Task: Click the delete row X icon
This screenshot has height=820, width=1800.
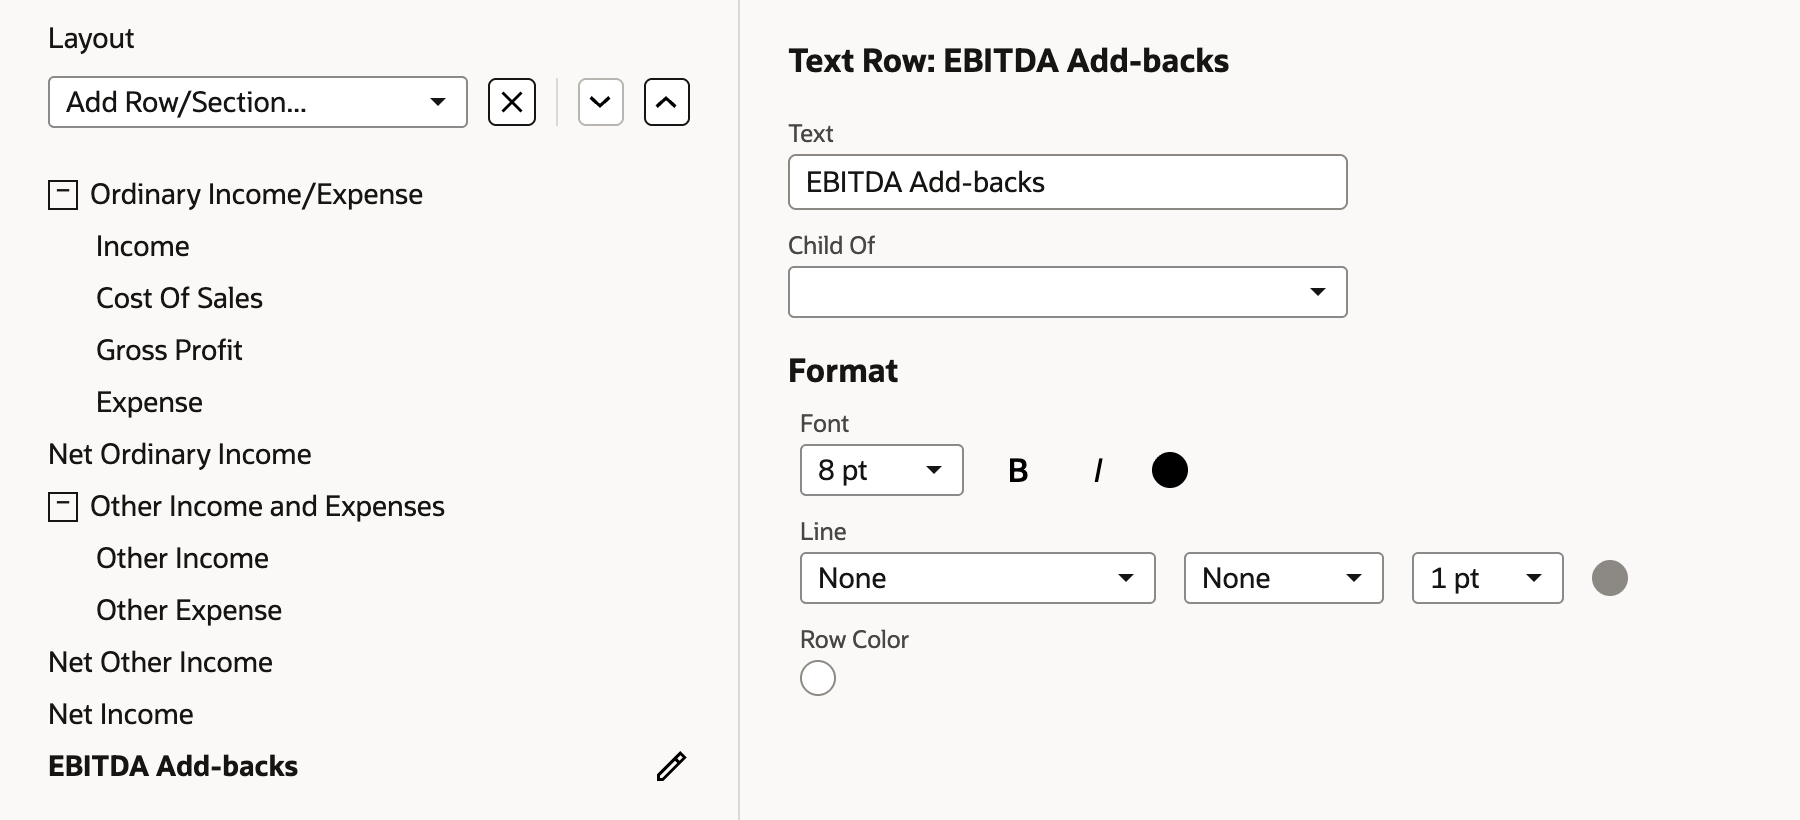Action: [x=512, y=102]
